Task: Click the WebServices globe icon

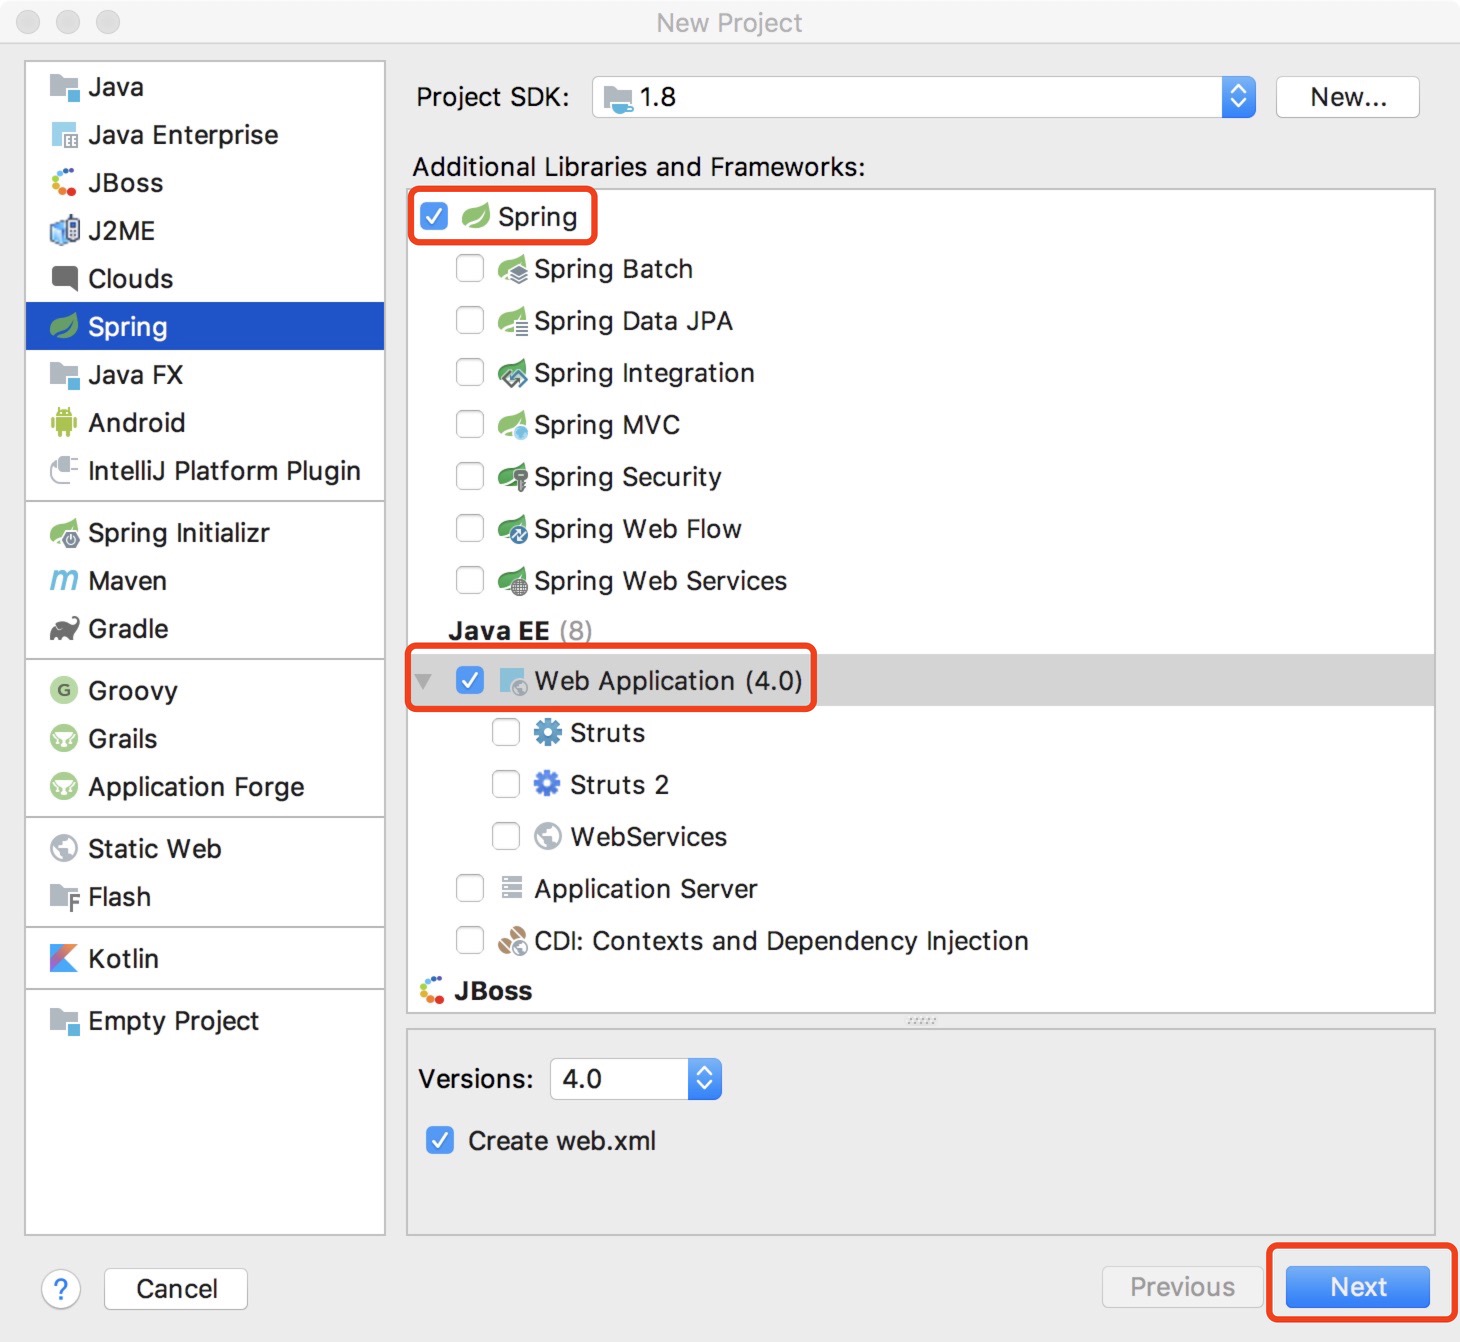Action: click(x=547, y=836)
